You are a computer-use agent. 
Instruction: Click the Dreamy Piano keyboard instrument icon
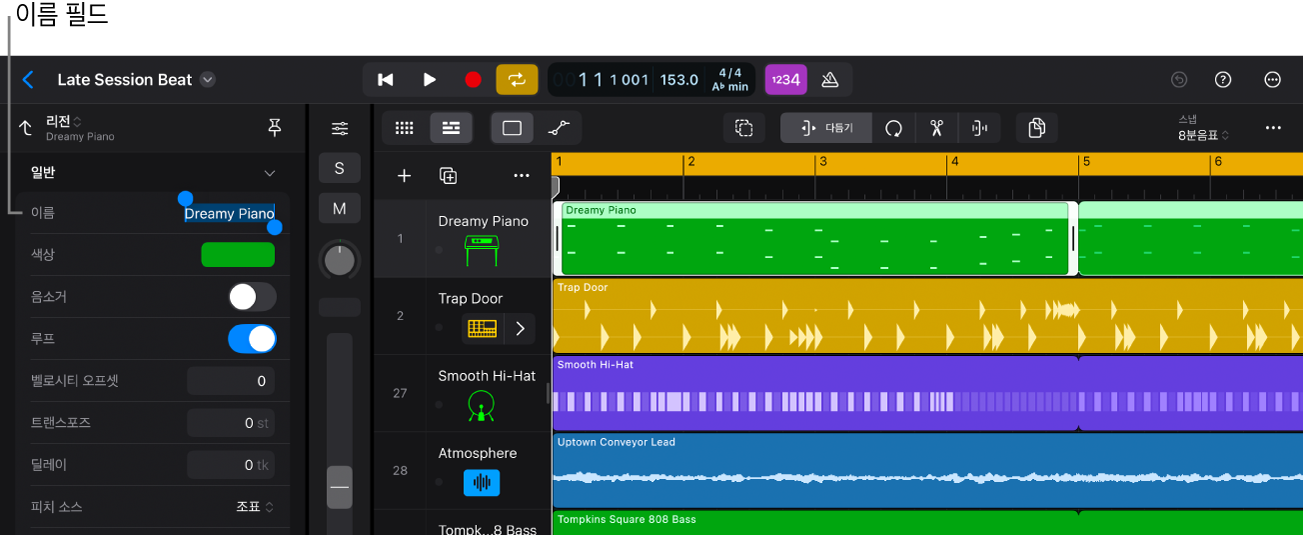pos(481,250)
